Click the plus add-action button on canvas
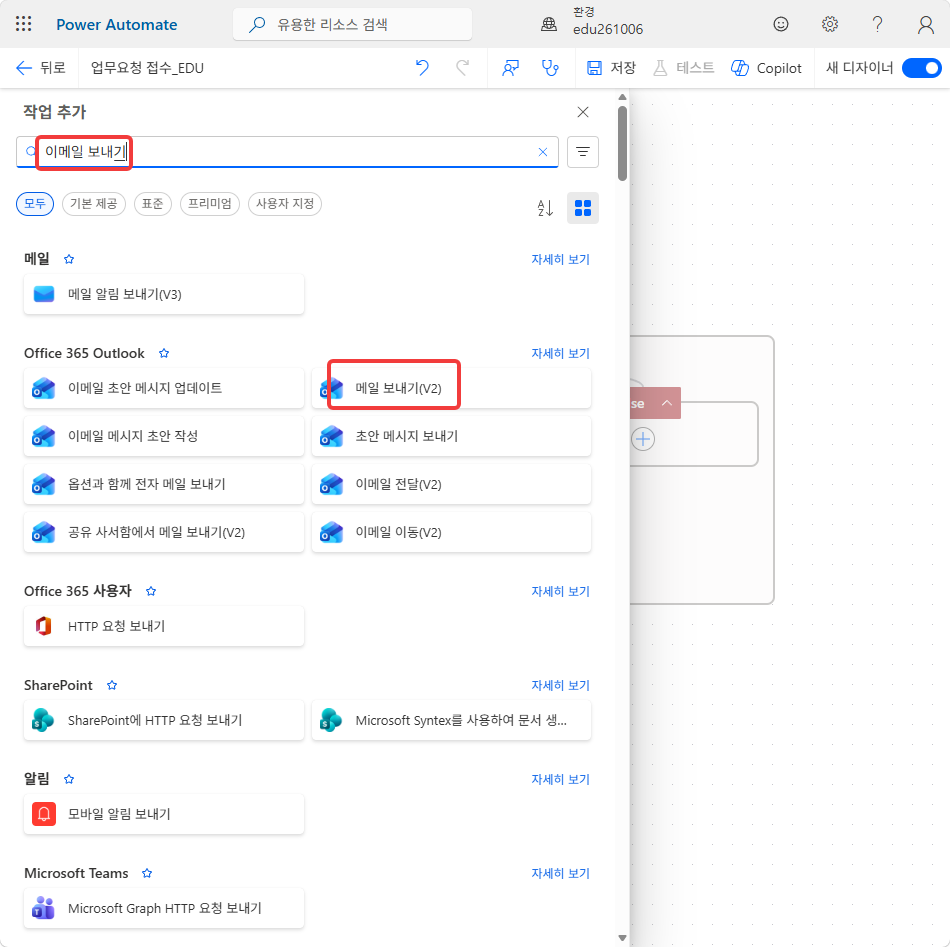950x947 pixels. (x=643, y=439)
